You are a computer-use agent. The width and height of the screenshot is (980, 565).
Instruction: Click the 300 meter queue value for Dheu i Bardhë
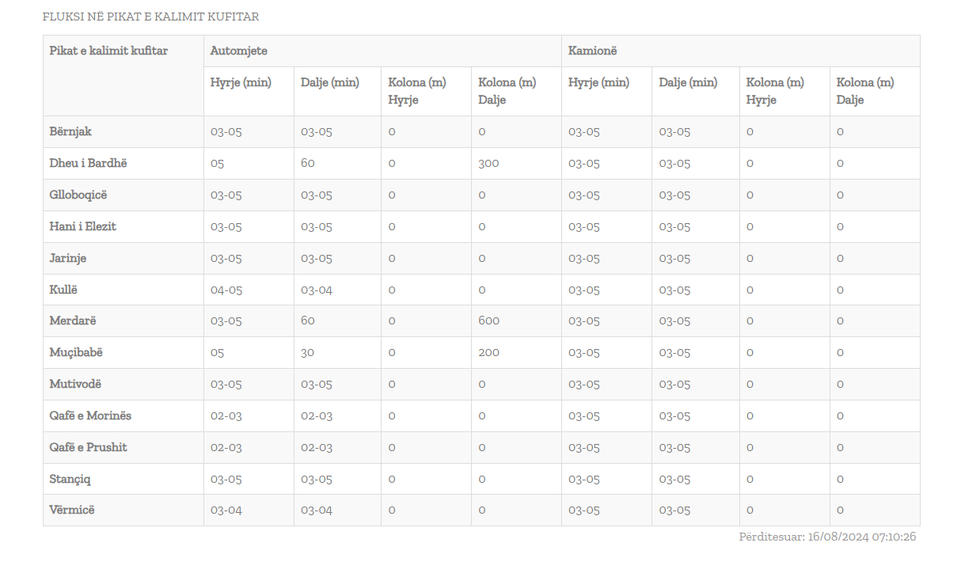[489, 163]
